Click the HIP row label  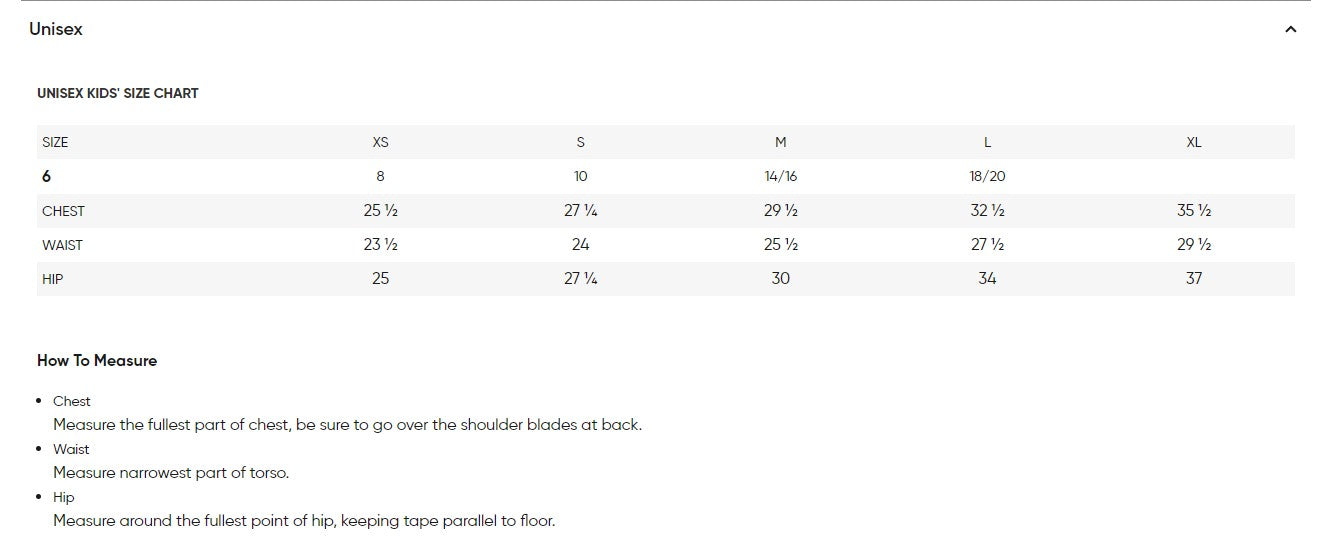click(x=52, y=279)
